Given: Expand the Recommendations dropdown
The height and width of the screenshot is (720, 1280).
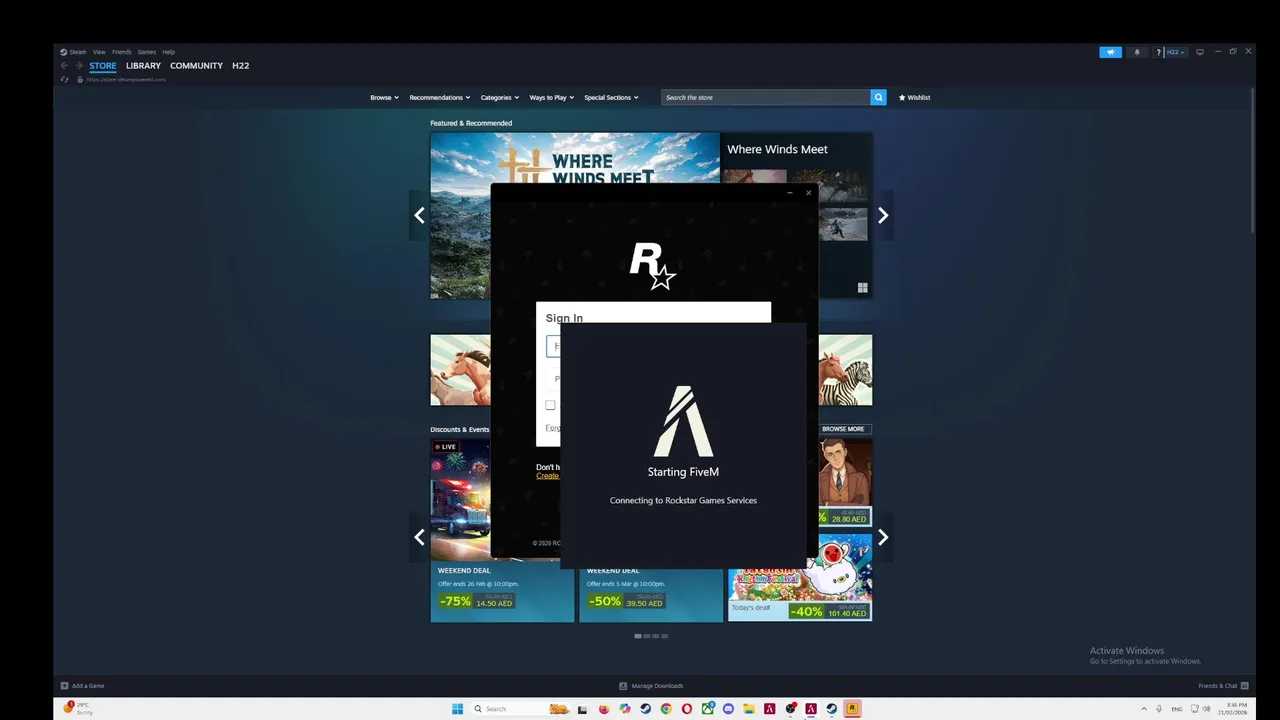Looking at the screenshot, I should click(x=440, y=98).
